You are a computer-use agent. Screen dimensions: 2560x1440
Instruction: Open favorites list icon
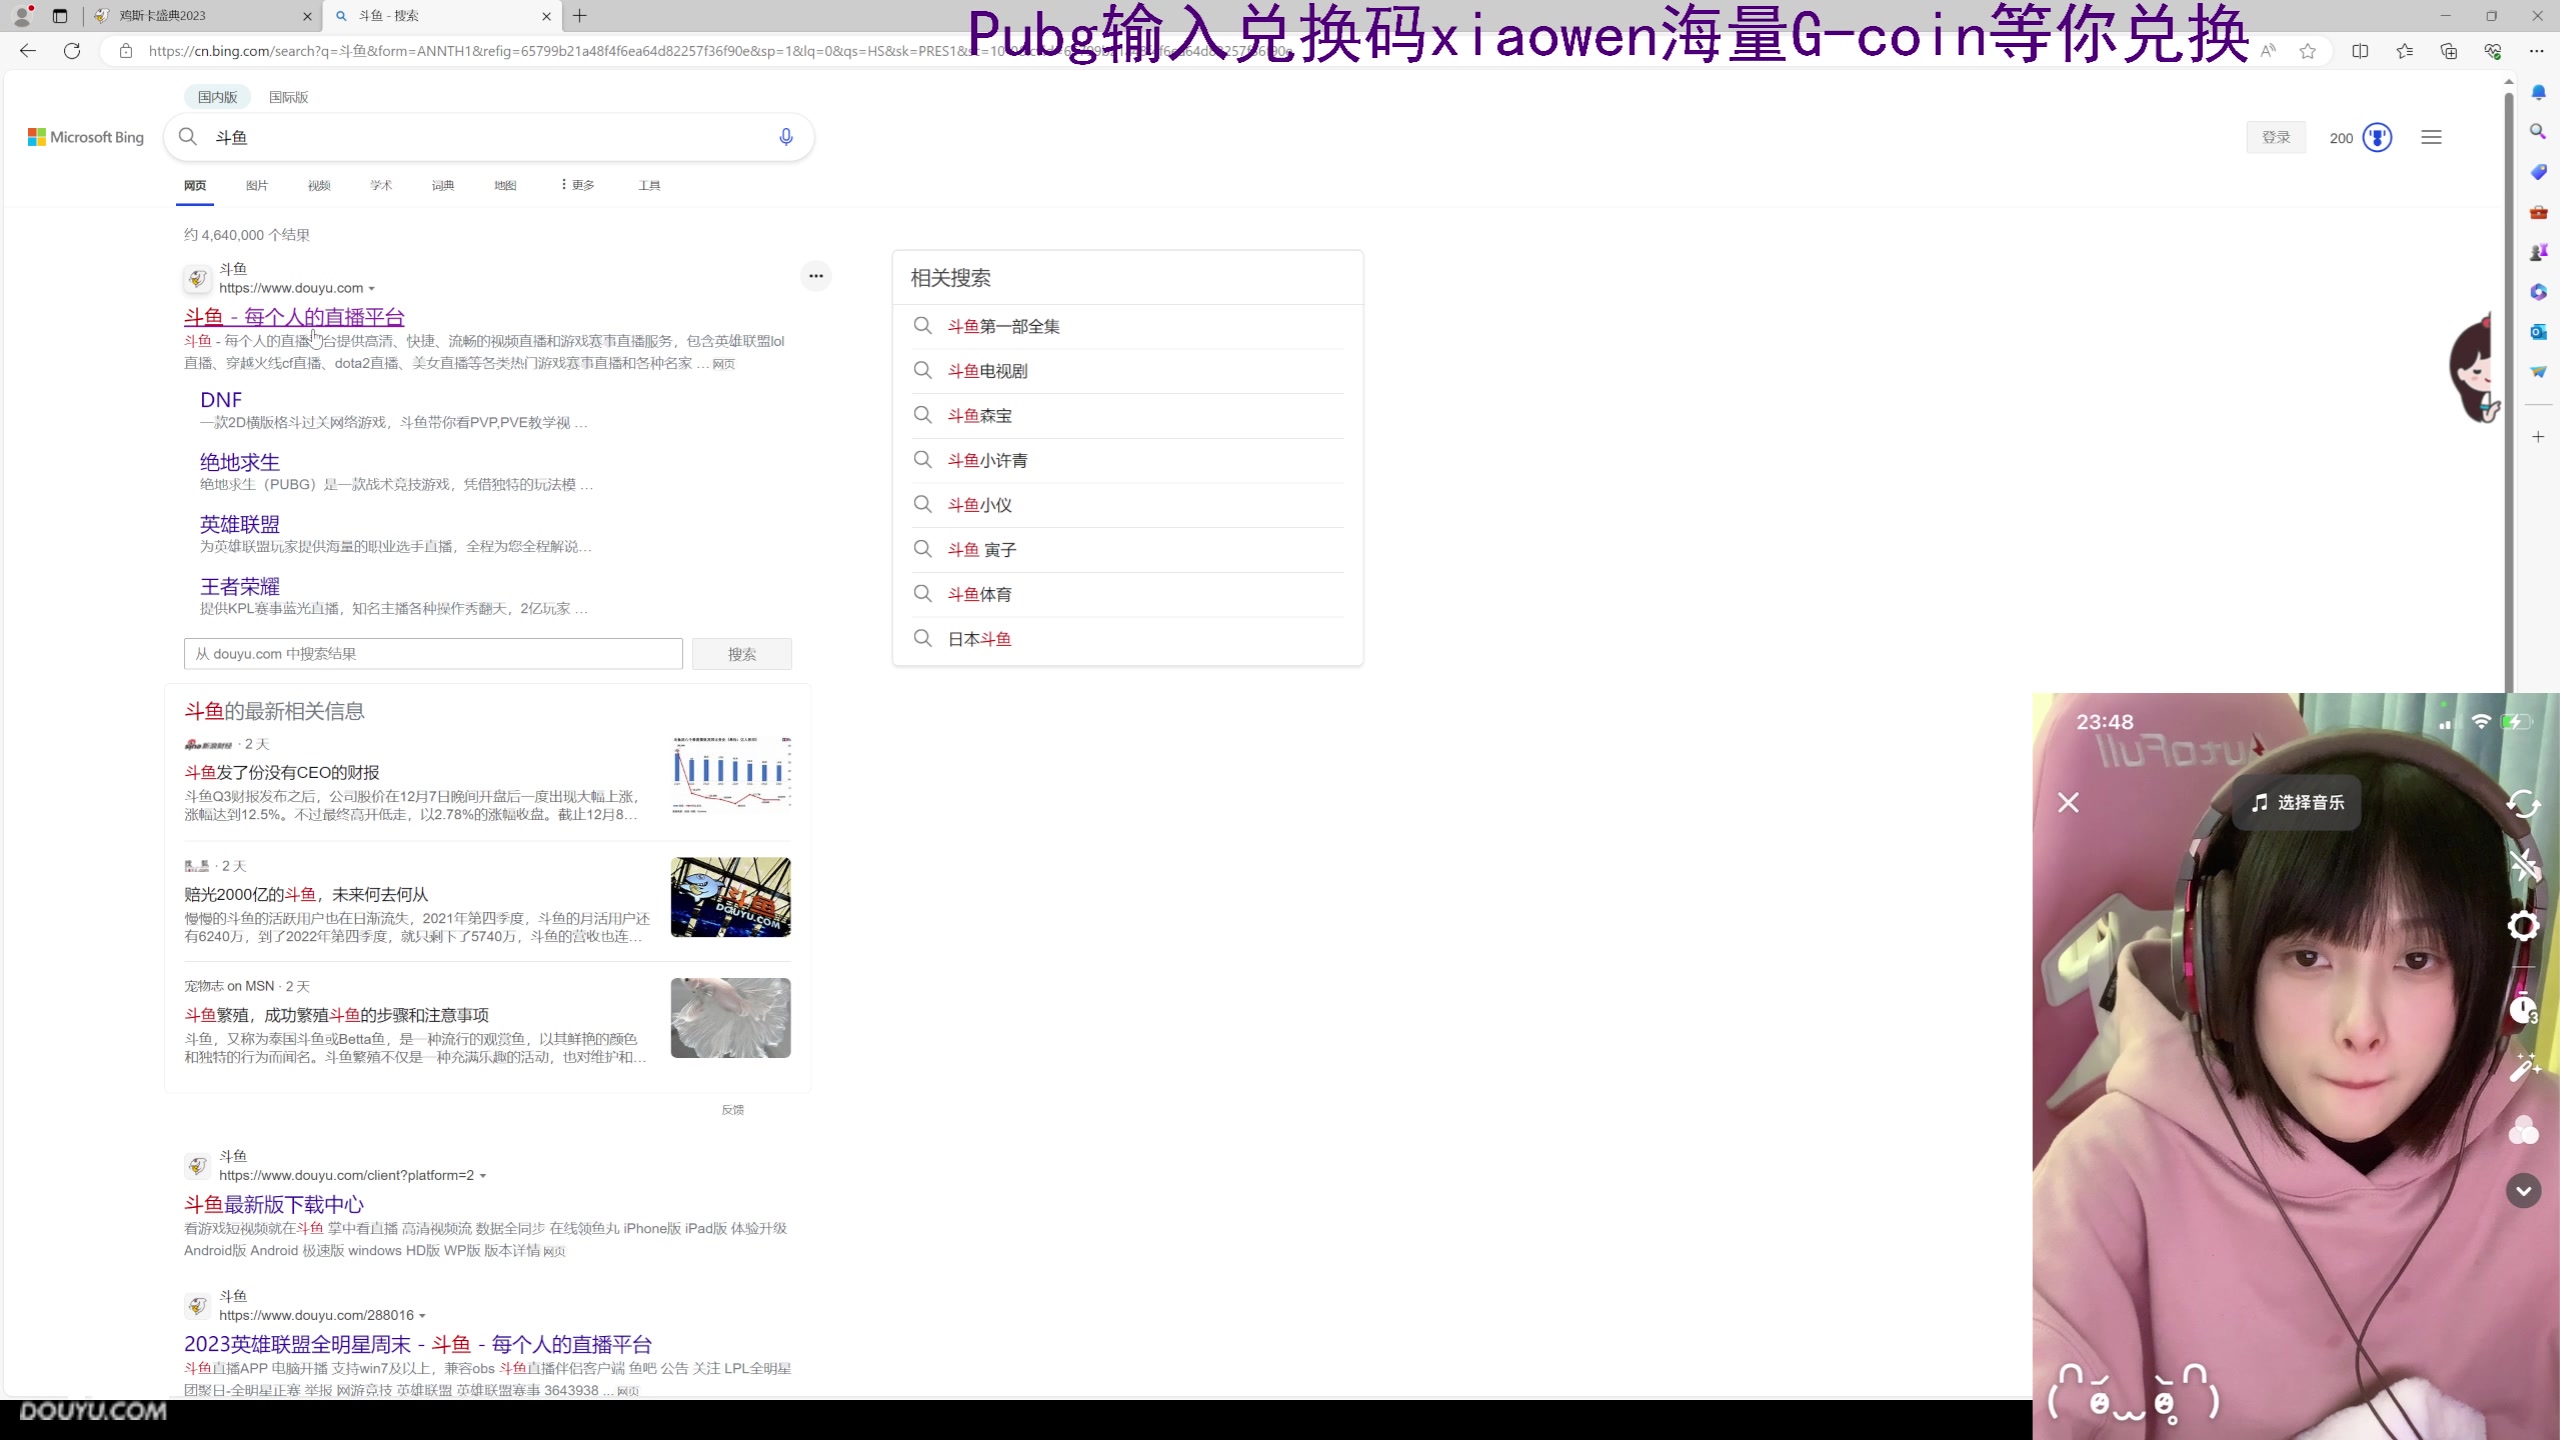2404,51
